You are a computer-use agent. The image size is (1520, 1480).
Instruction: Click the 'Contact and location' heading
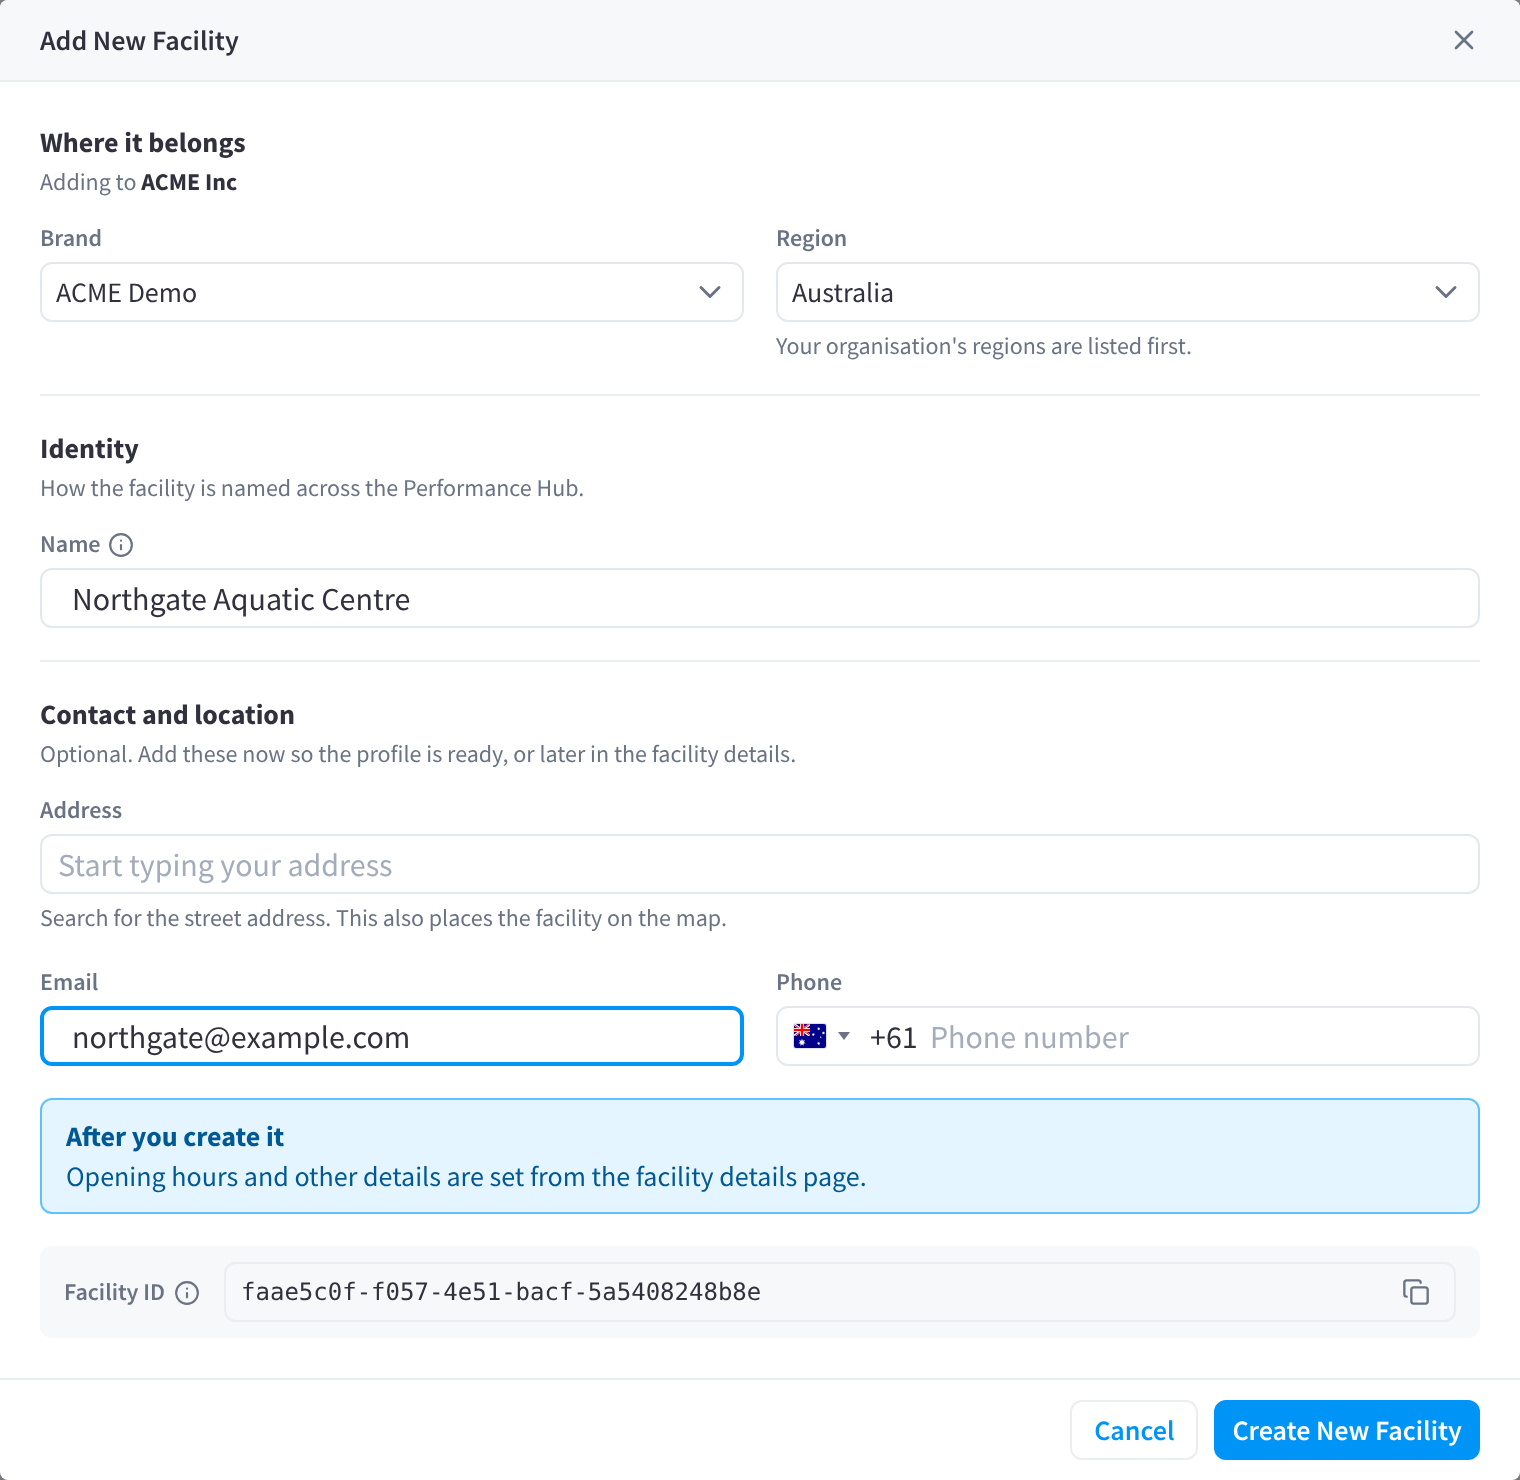pyautogui.click(x=167, y=715)
